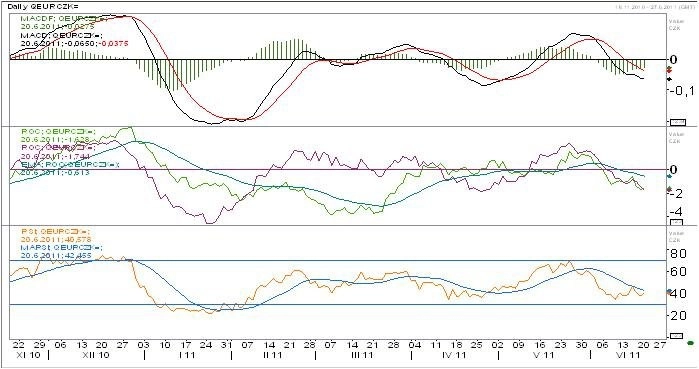Click the red MACD signal value marker on axis
699x369 pixels.
pyautogui.click(x=669, y=70)
